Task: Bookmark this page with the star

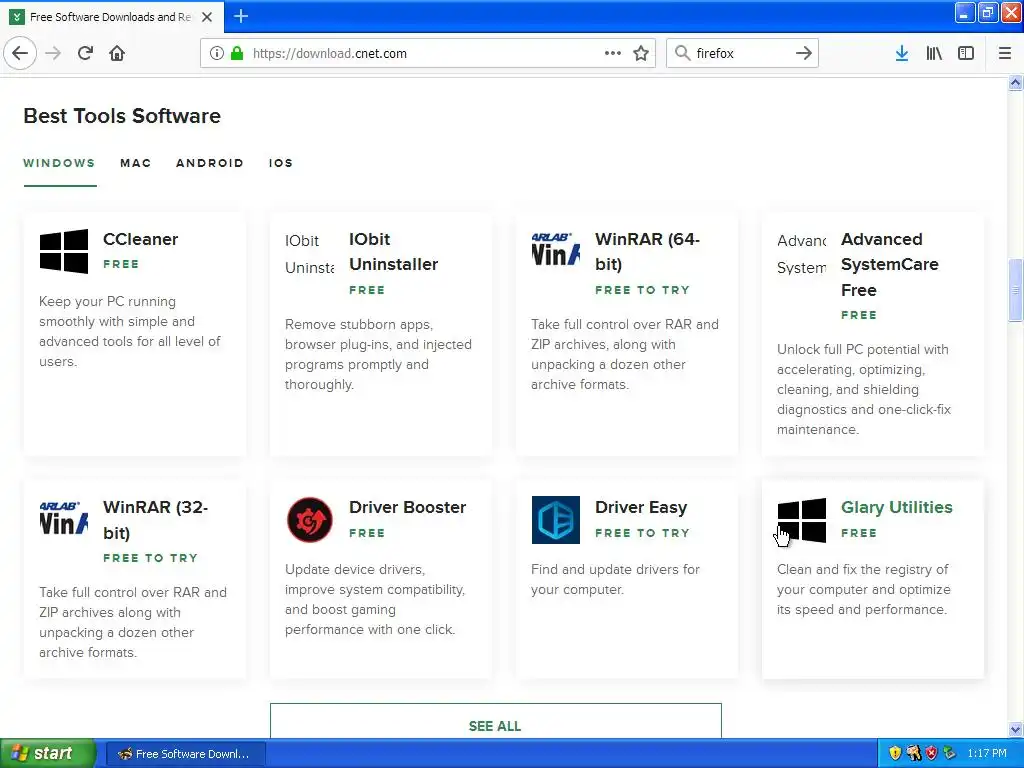Action: click(641, 53)
